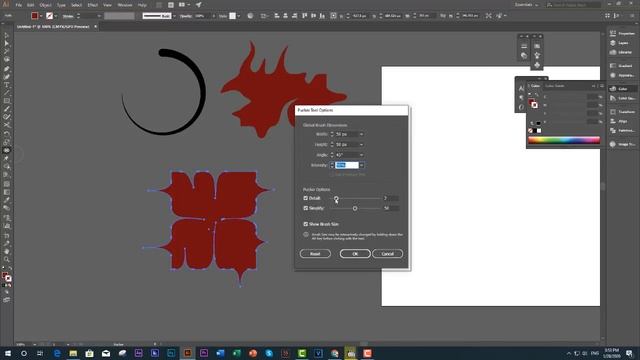Open Color panel flyout menu icon
Image resolution: width=640 pixels, height=360 pixels.
[602, 86]
